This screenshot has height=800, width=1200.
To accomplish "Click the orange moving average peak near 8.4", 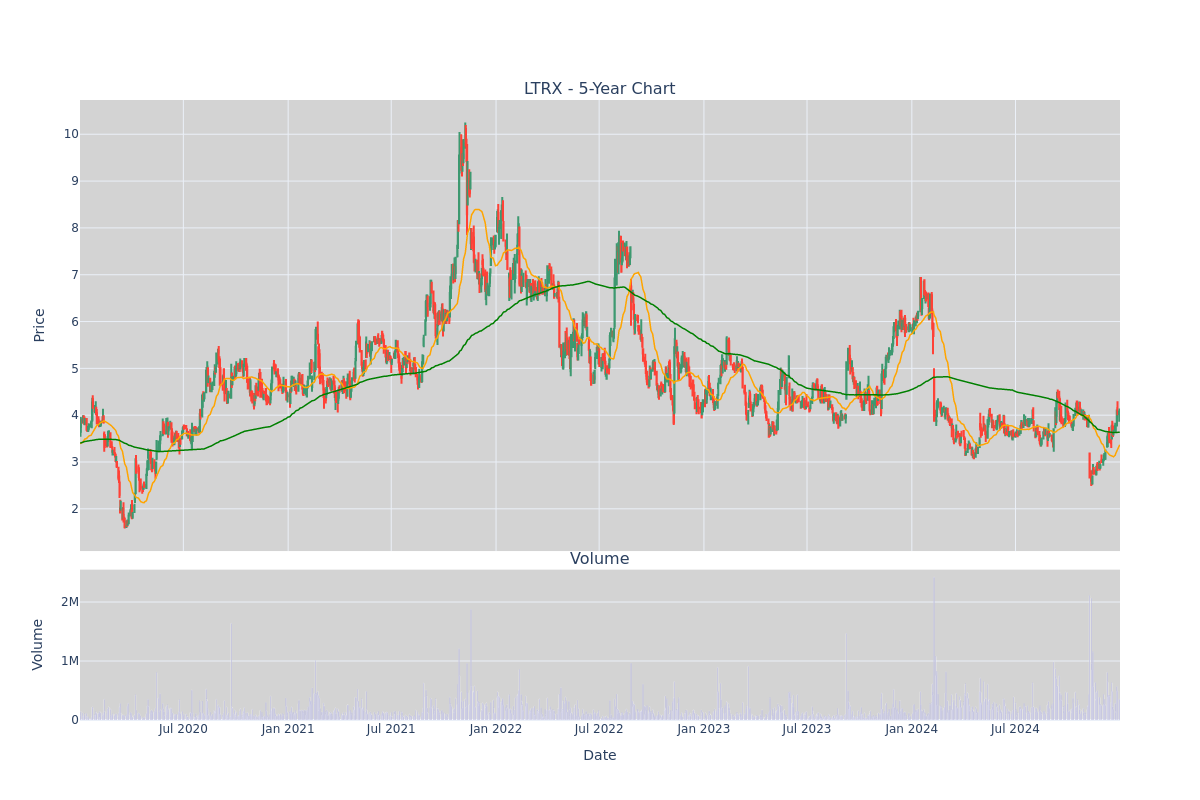I will click(477, 210).
